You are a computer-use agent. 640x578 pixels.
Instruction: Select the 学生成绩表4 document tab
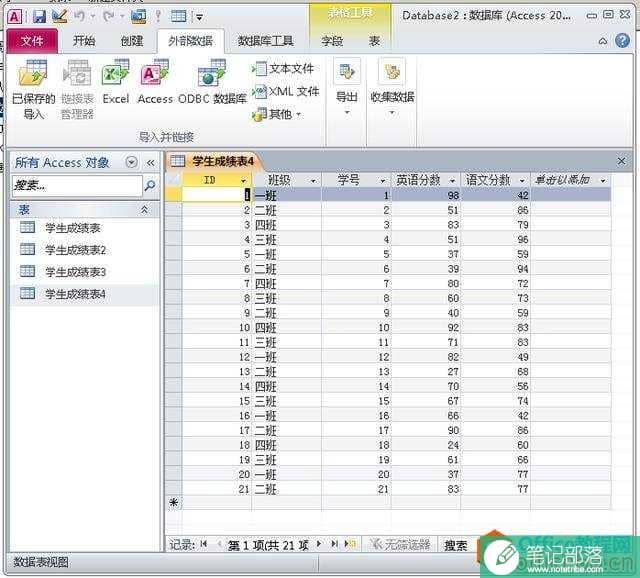point(214,161)
